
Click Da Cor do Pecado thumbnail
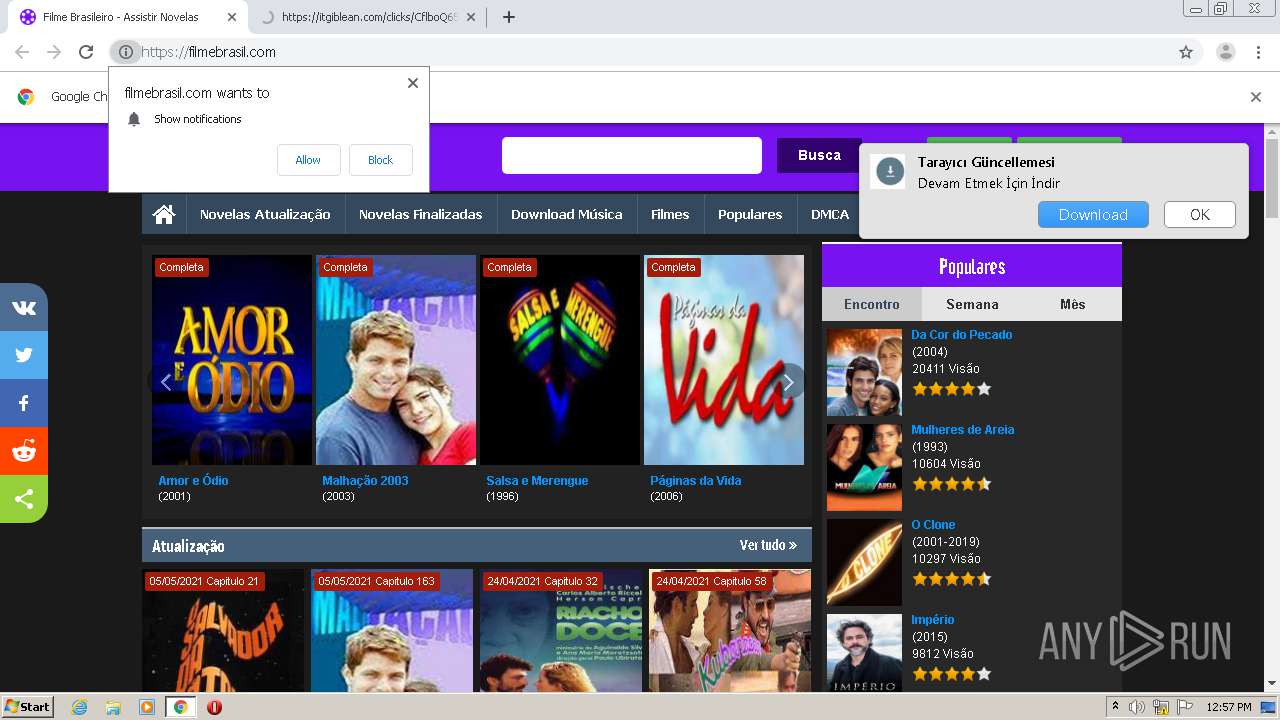[864, 372]
